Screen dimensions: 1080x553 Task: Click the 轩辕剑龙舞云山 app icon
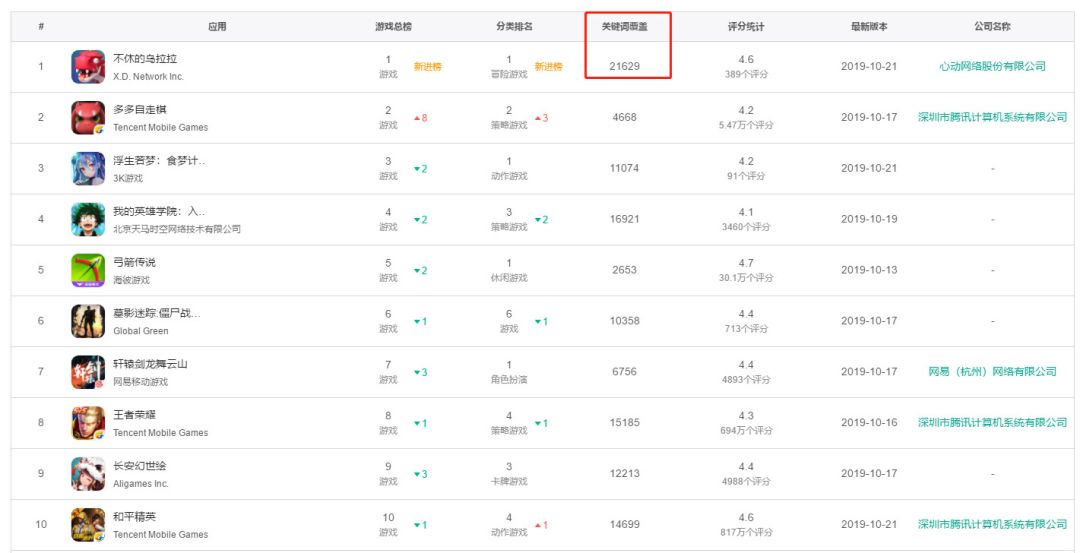click(x=88, y=373)
